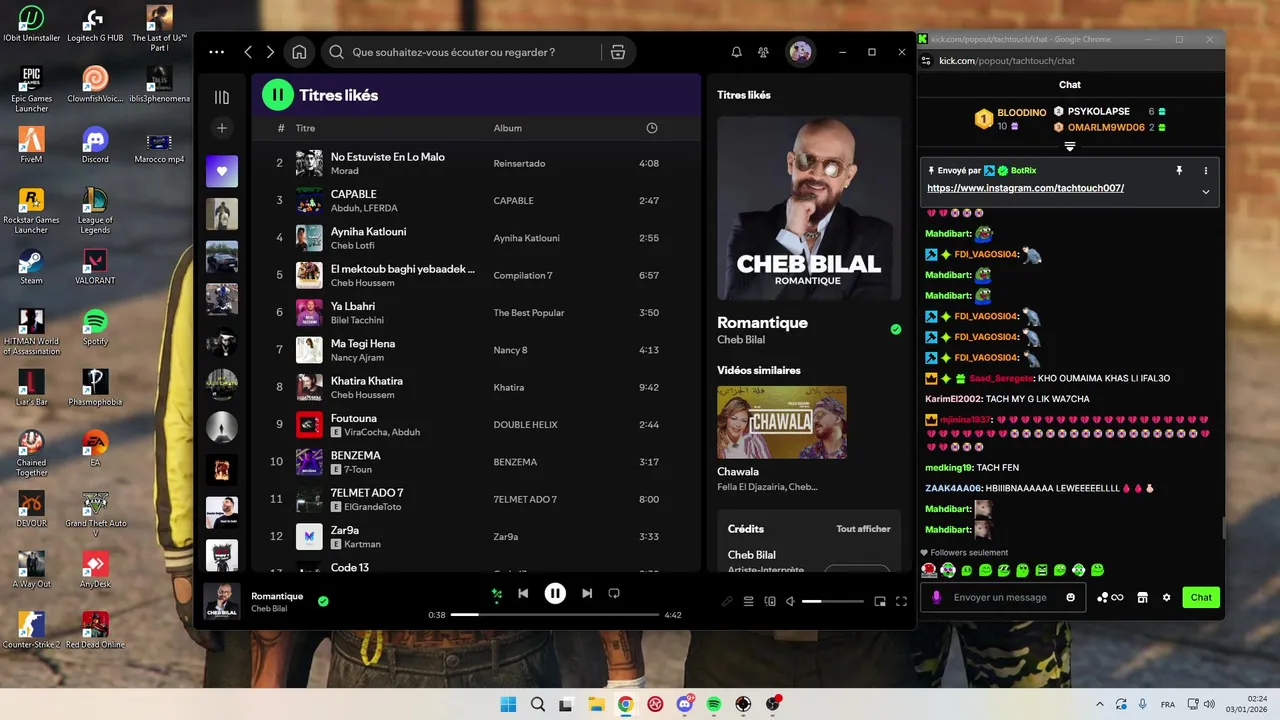Screen dimensions: 1280x720
Task: Click the Album column header
Action: 508,128
